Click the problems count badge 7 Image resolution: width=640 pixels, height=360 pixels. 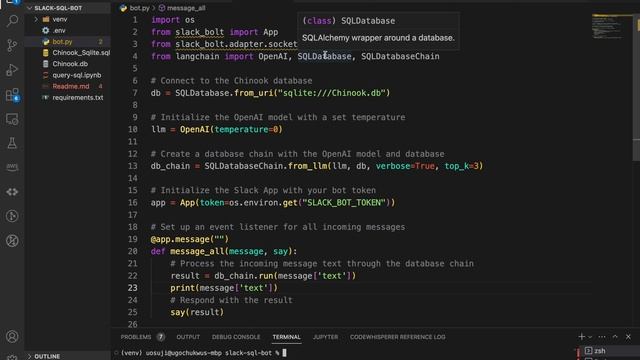tap(160, 337)
